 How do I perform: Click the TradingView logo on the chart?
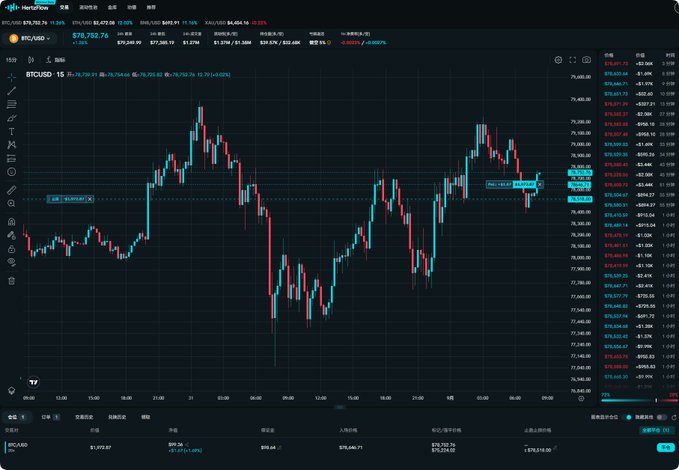point(33,382)
